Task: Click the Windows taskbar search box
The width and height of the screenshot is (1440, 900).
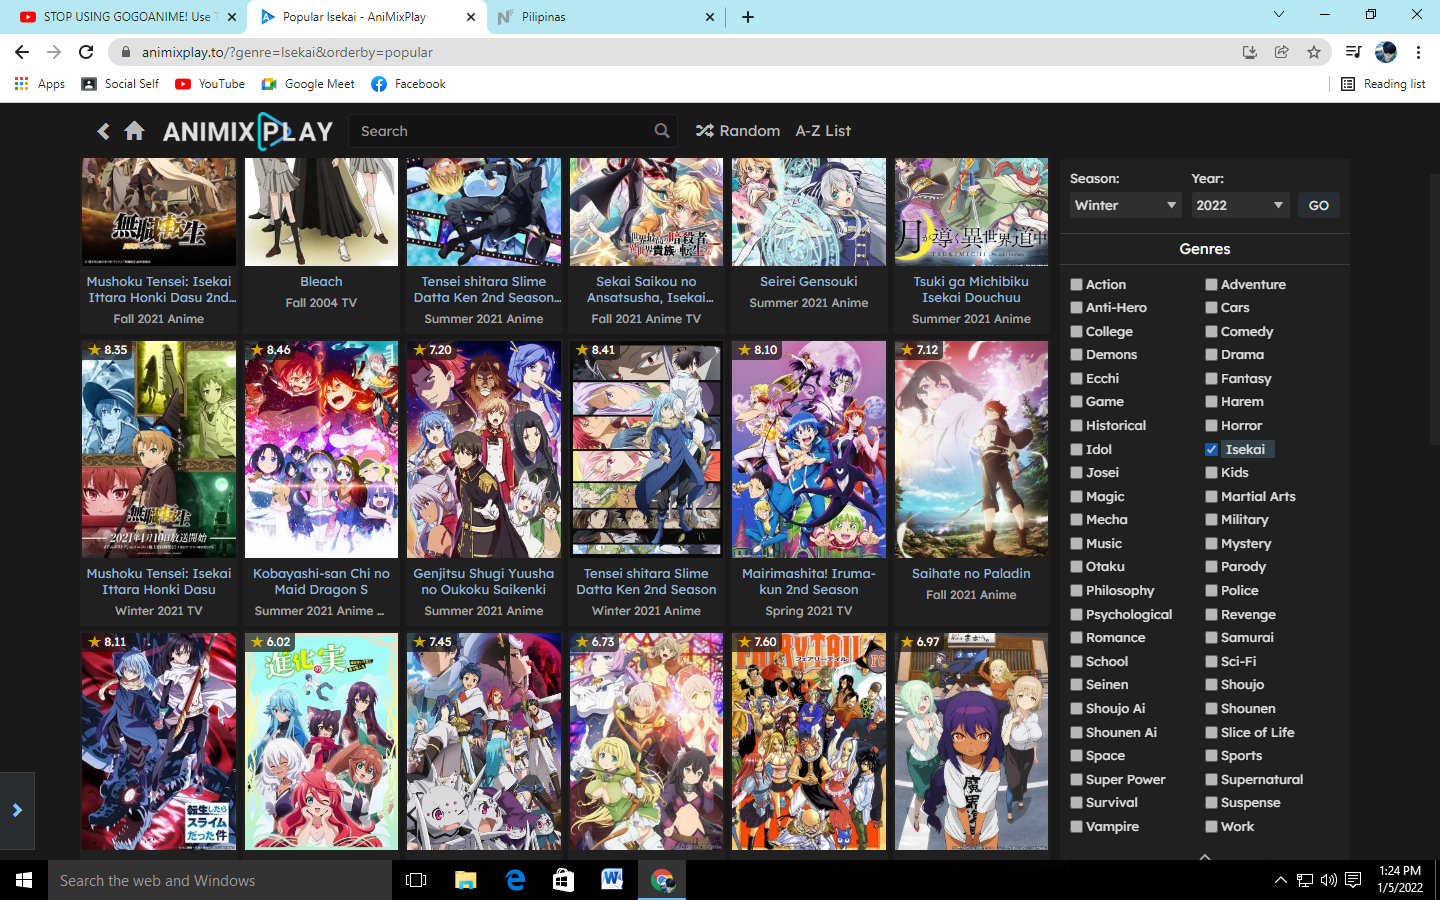Action: pos(220,880)
